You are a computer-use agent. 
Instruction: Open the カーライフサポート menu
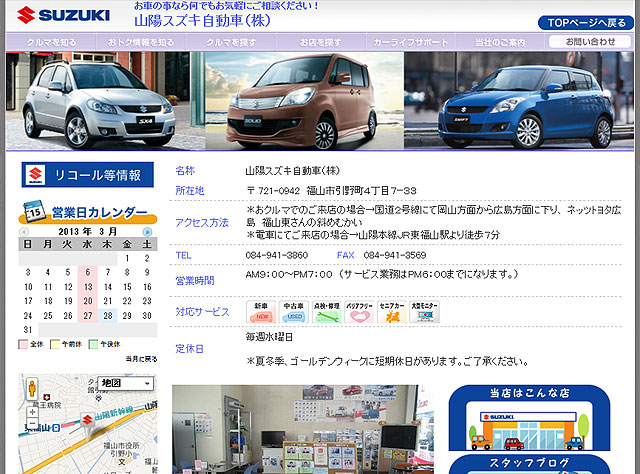point(410,42)
